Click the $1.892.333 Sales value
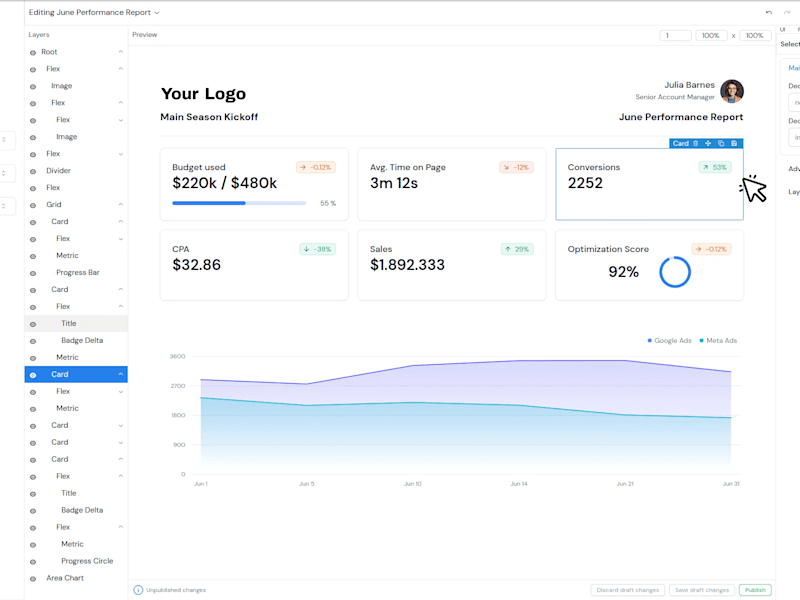The image size is (800, 600). 407,265
